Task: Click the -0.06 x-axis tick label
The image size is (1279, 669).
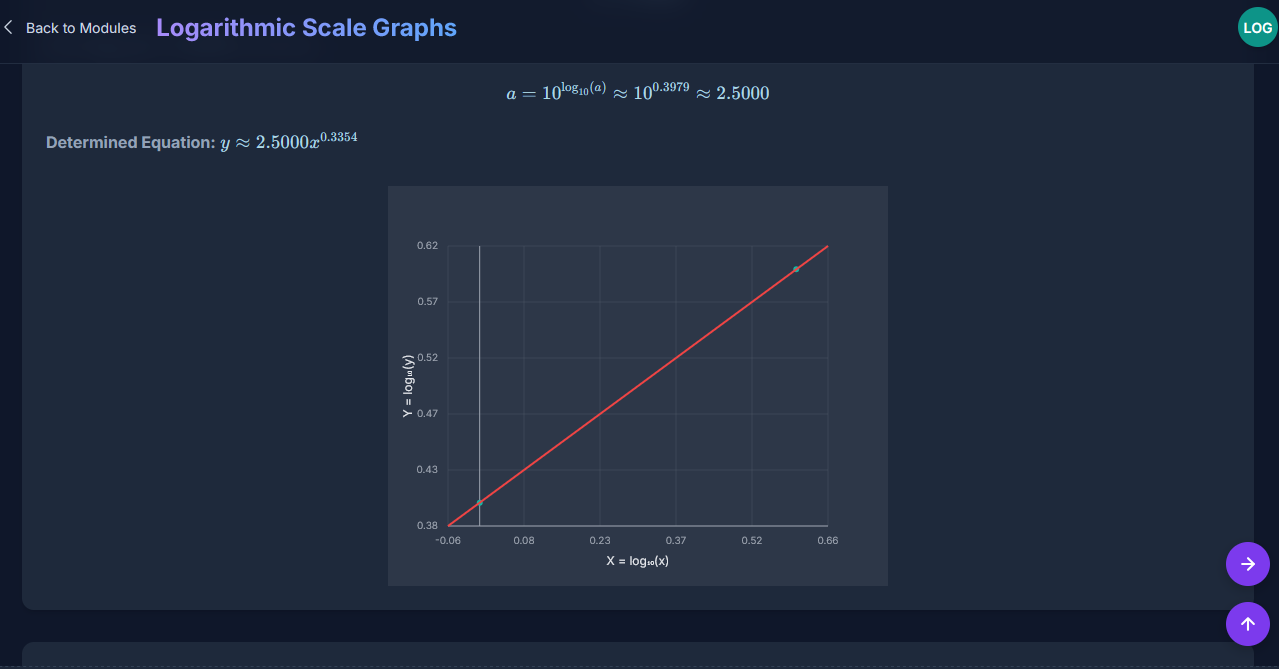Action: coord(448,541)
